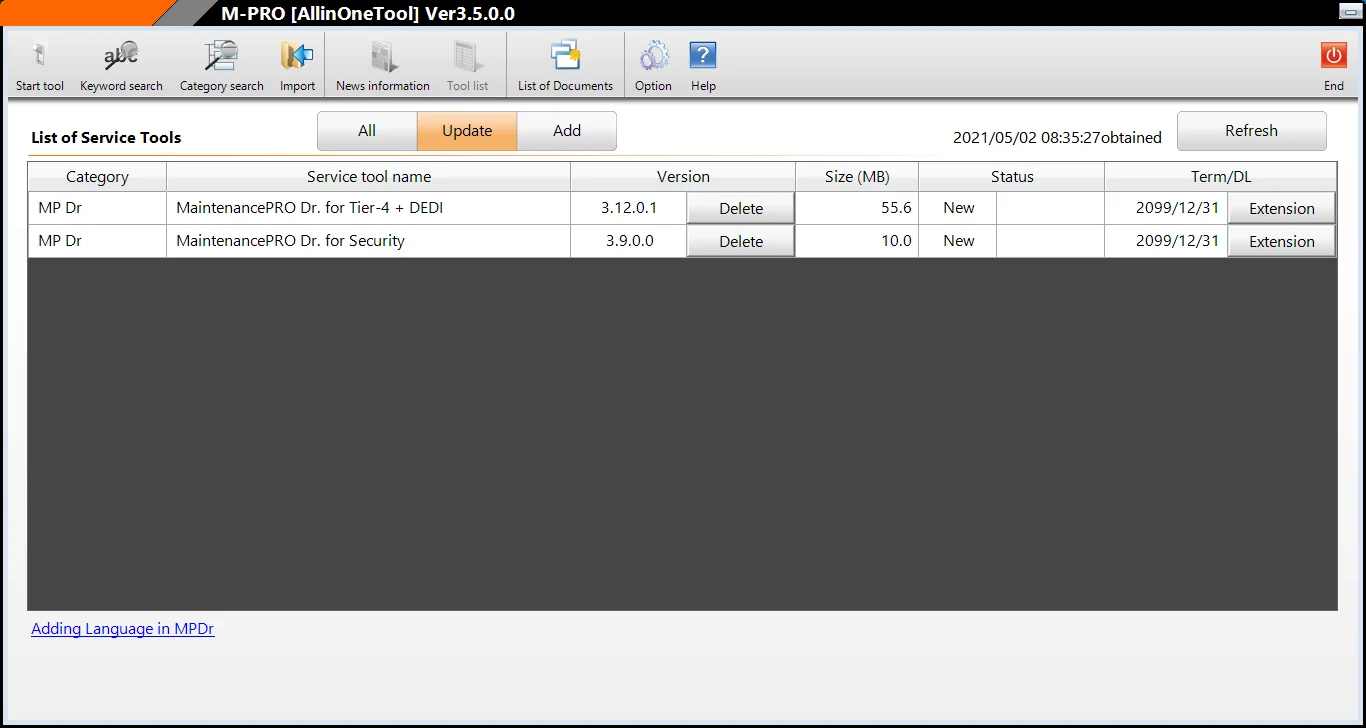
Task: Delete MaintenancePRO Dr. for Security
Action: pos(741,241)
